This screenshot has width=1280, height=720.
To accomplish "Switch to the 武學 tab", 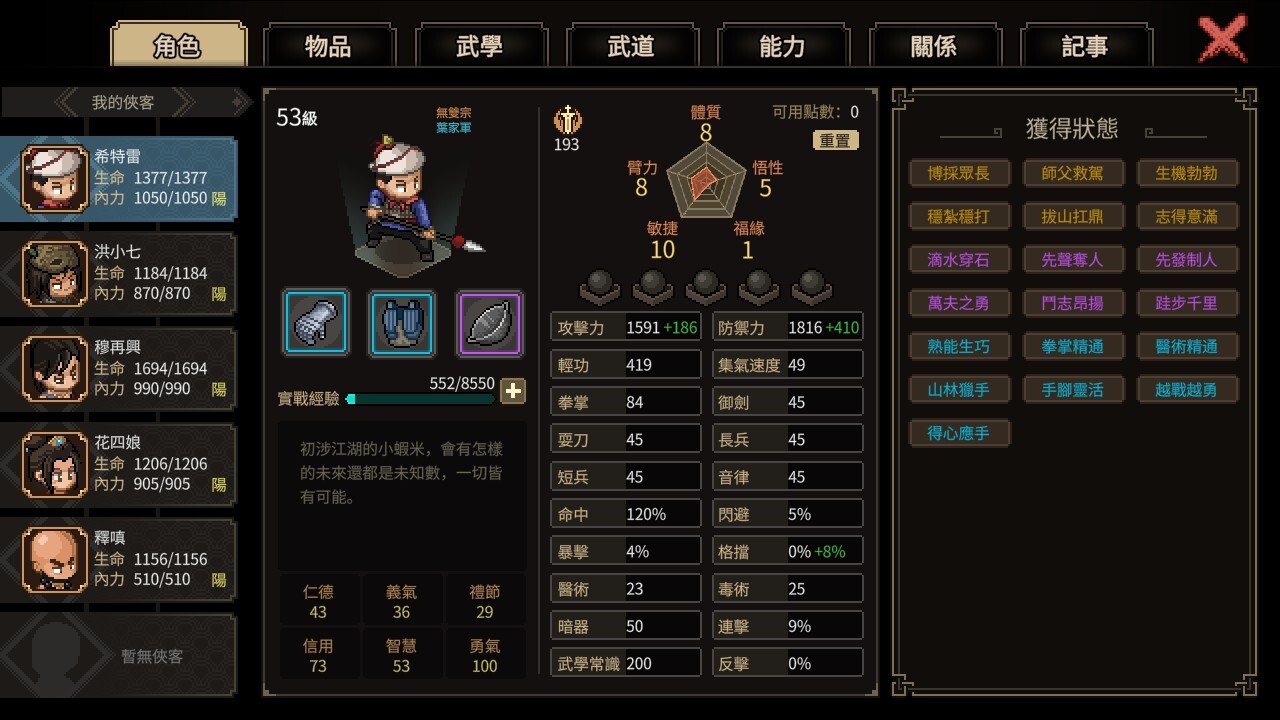I will (x=480, y=46).
